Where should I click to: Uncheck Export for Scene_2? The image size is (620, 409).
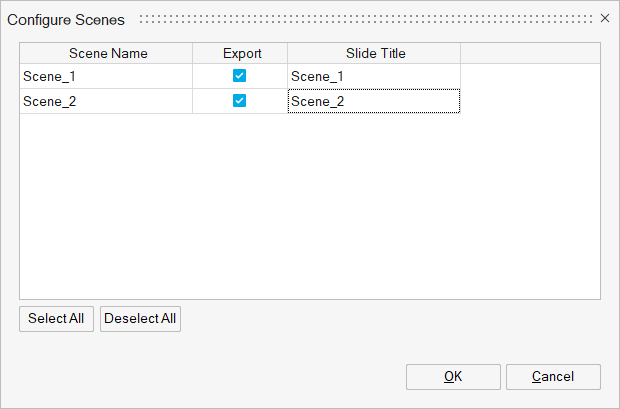240,100
